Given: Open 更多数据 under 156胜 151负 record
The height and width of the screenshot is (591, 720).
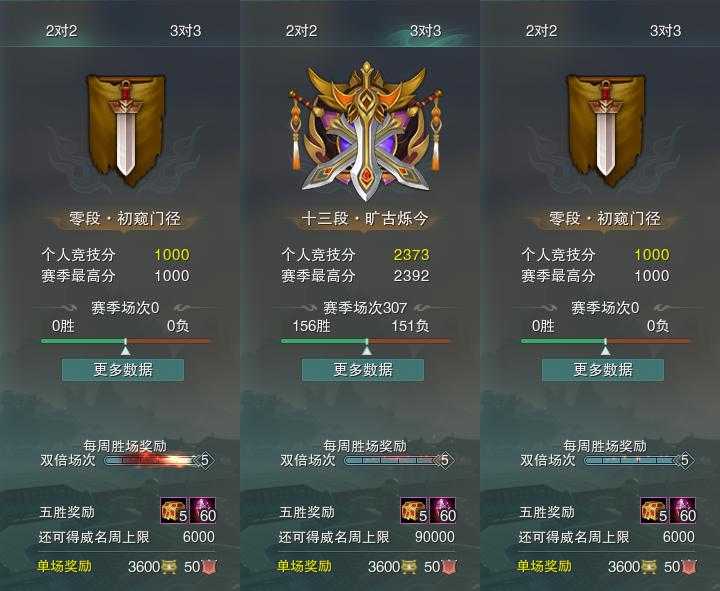Looking at the screenshot, I should coord(363,370).
